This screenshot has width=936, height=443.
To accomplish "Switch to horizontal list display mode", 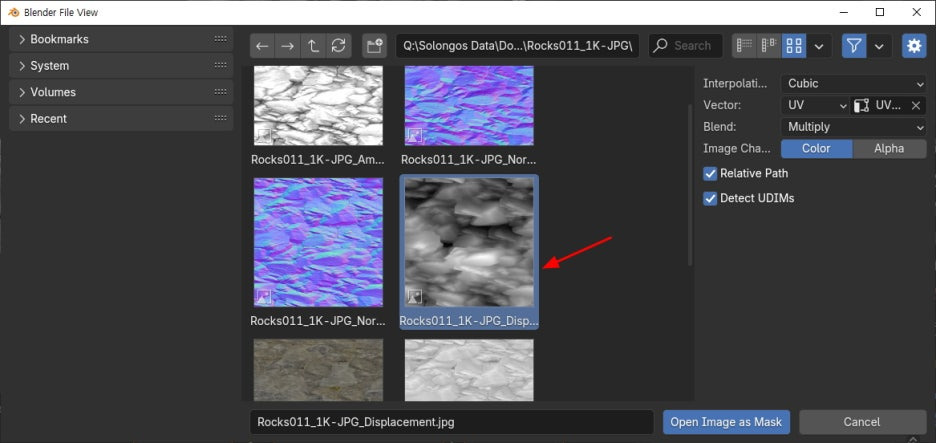I will click(769, 46).
